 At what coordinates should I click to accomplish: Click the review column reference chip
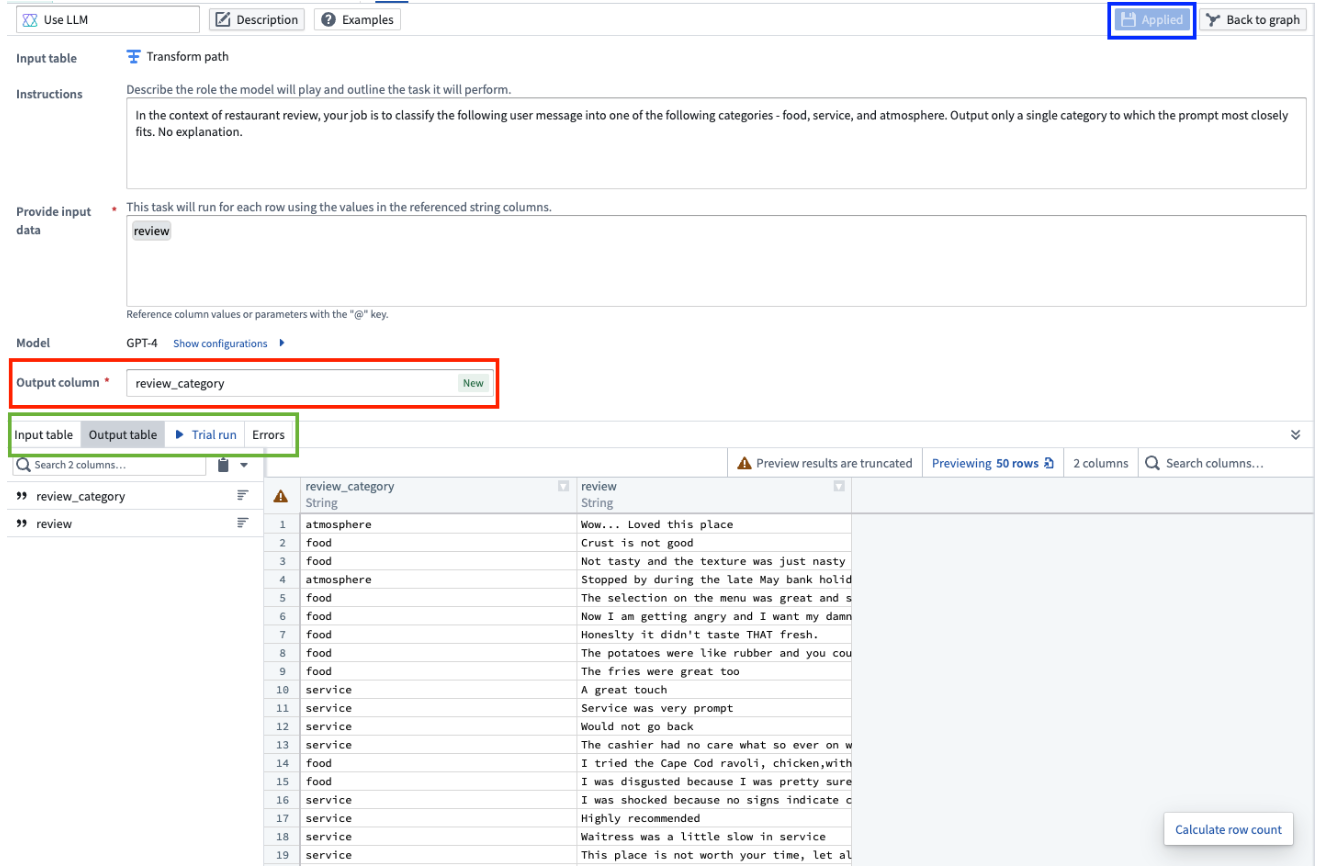pos(152,231)
